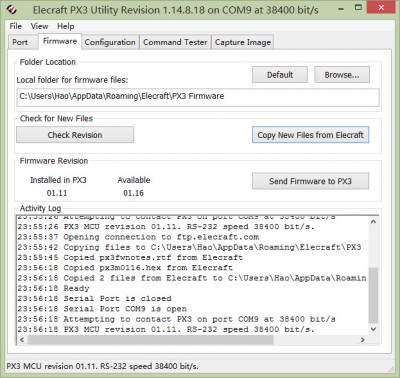Click log line 'Copied px3m0116.hex from Elecraft'

click(125, 268)
